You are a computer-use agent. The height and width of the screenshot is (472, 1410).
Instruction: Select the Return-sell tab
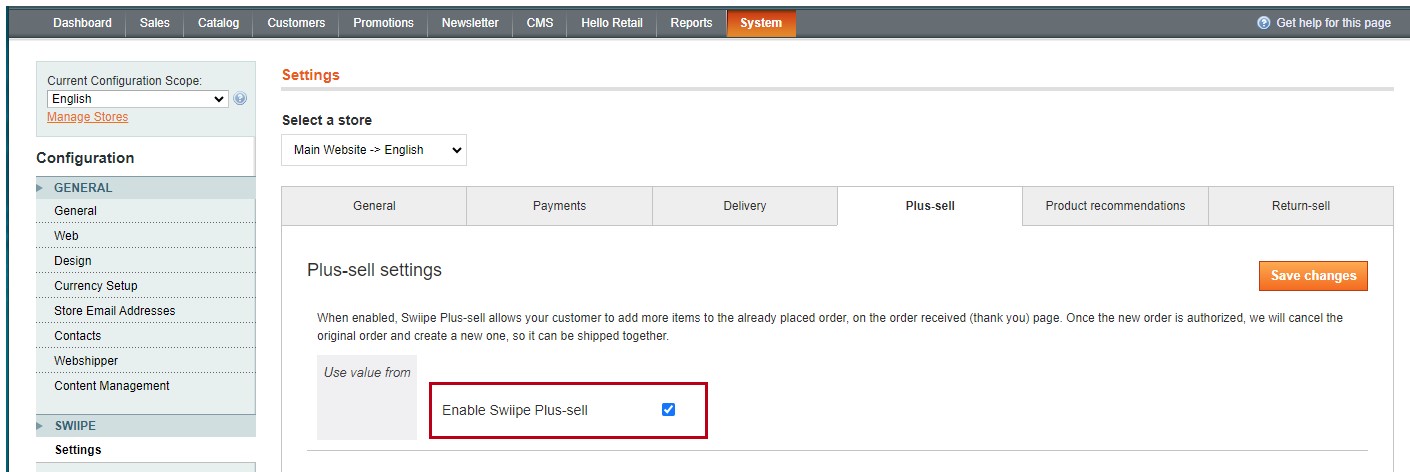(1300, 206)
